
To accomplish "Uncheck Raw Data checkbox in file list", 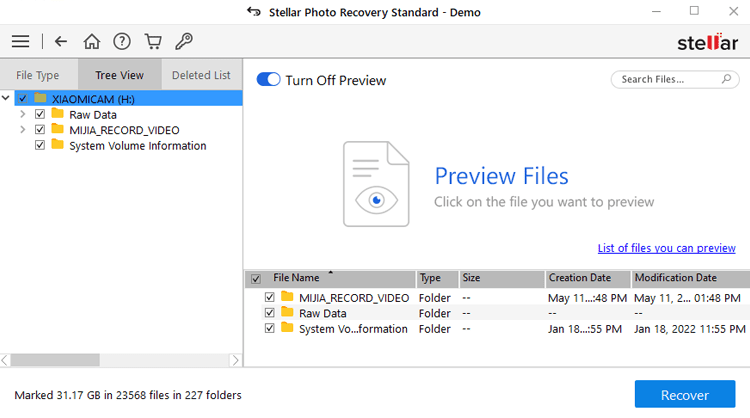I will (x=270, y=313).
